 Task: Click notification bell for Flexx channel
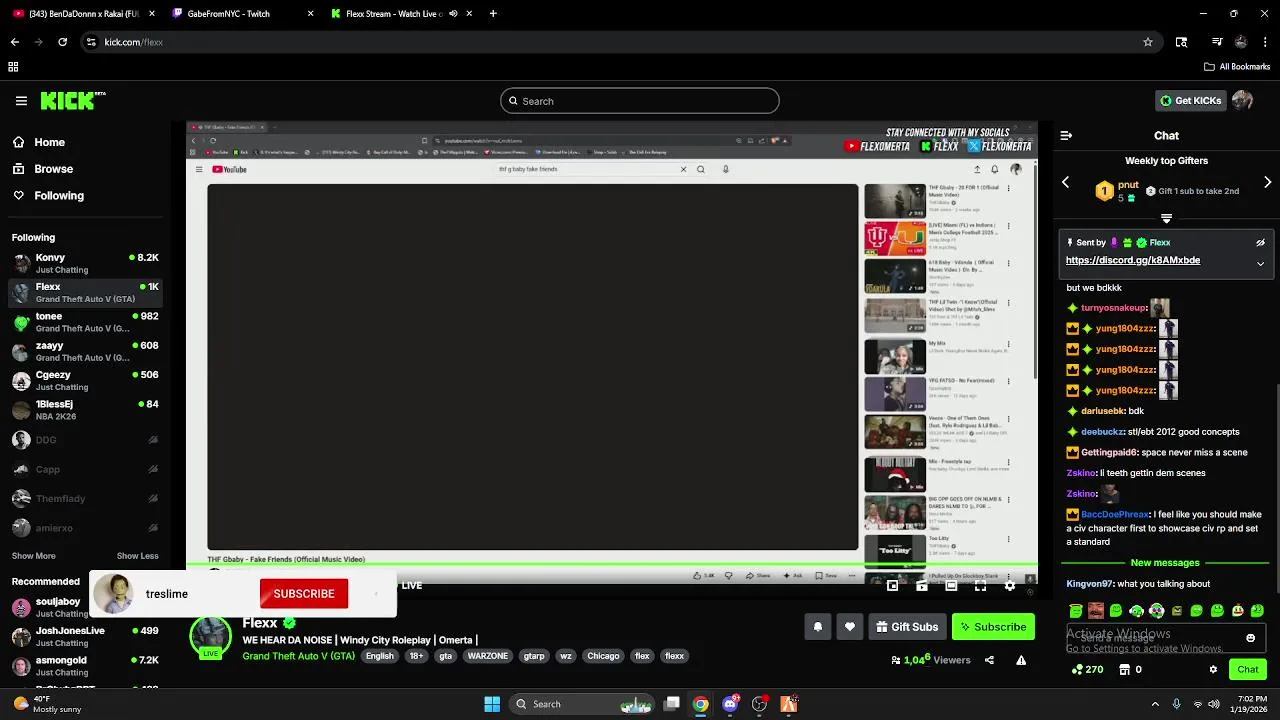pos(817,627)
